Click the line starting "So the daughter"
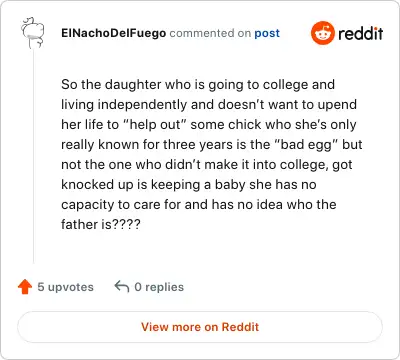400x360 pixels. (198, 85)
